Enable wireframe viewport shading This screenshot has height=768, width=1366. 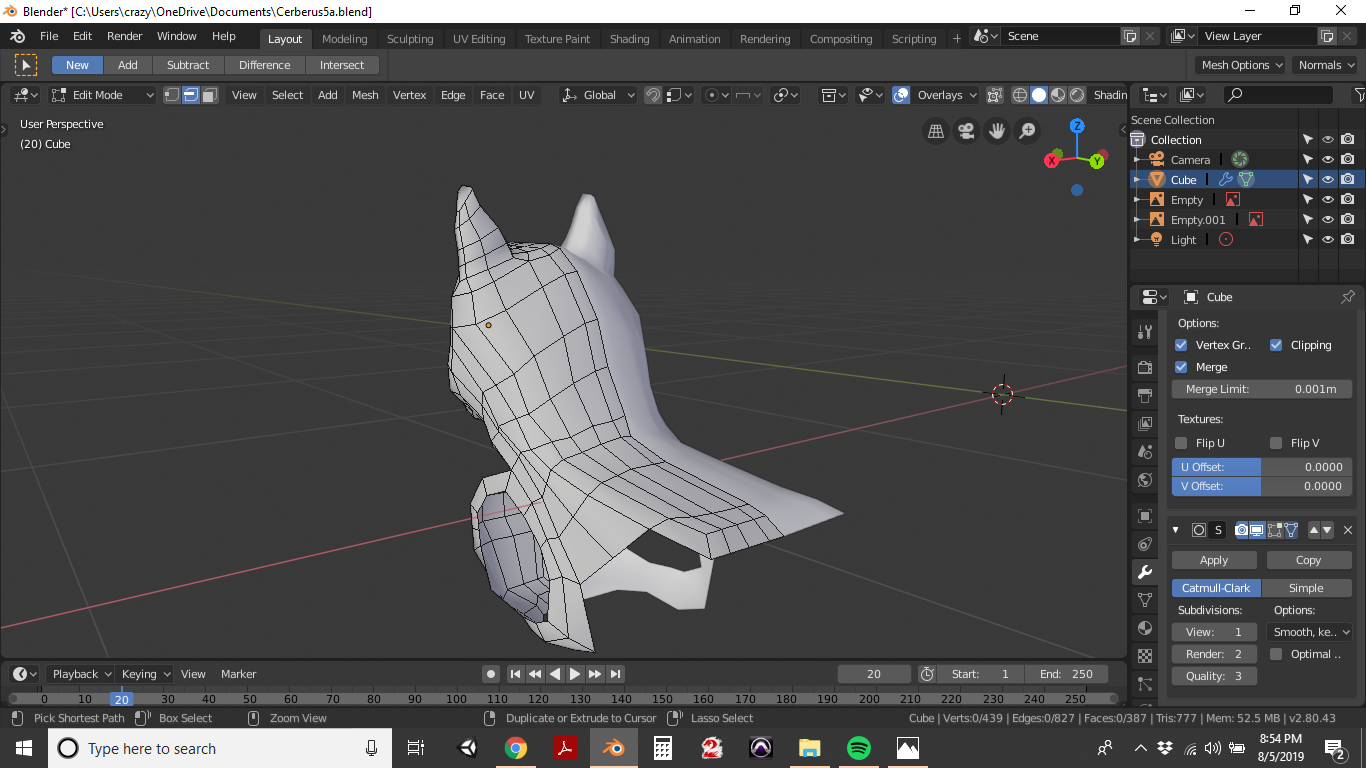[x=1020, y=95]
